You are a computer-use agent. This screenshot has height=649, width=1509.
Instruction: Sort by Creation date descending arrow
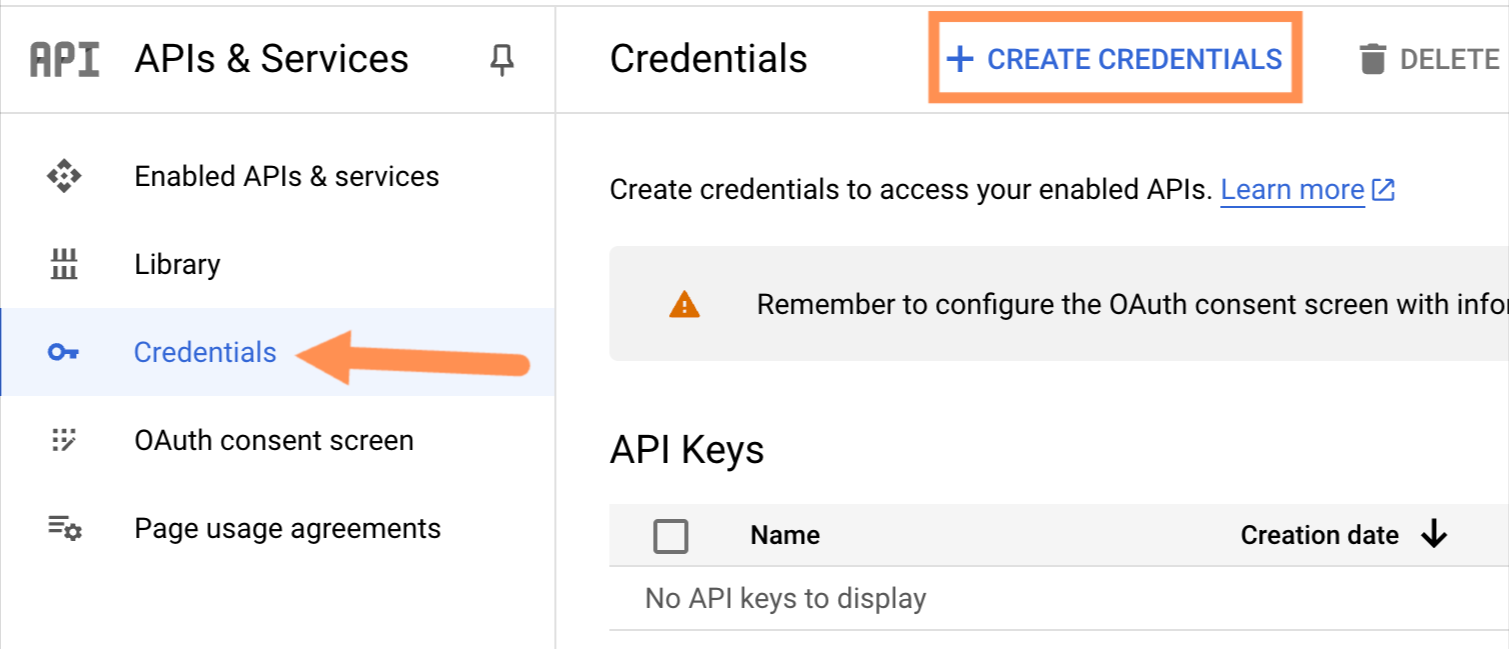1434,536
